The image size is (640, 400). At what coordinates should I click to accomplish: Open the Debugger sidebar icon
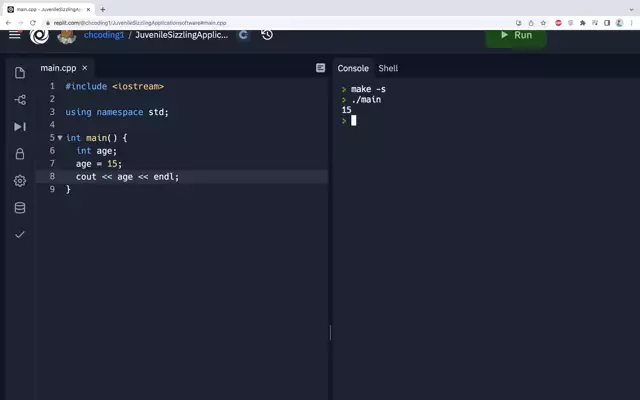[20, 127]
